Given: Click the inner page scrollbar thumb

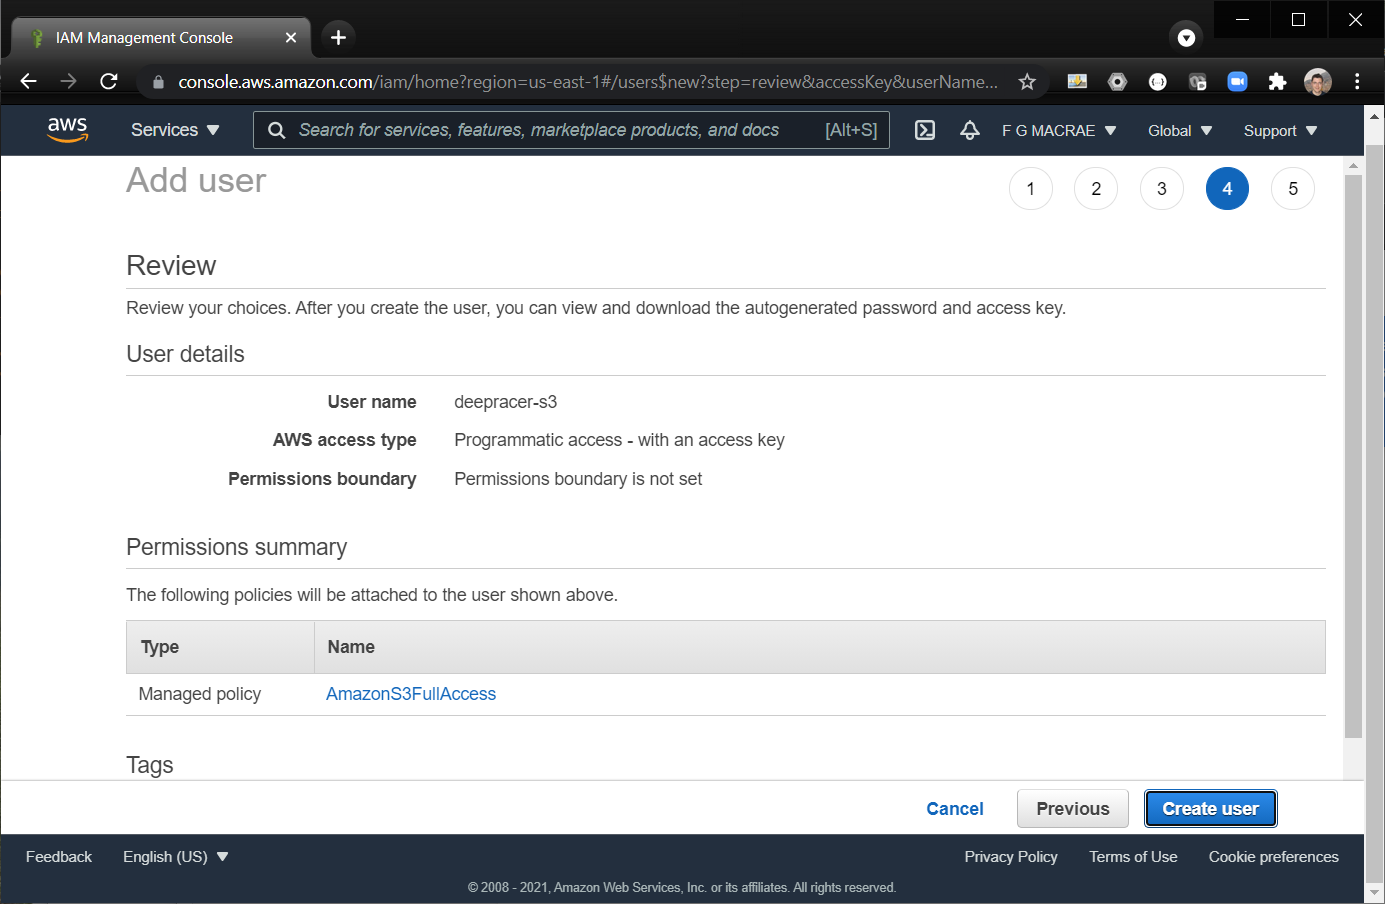Looking at the screenshot, I should coord(1353,455).
